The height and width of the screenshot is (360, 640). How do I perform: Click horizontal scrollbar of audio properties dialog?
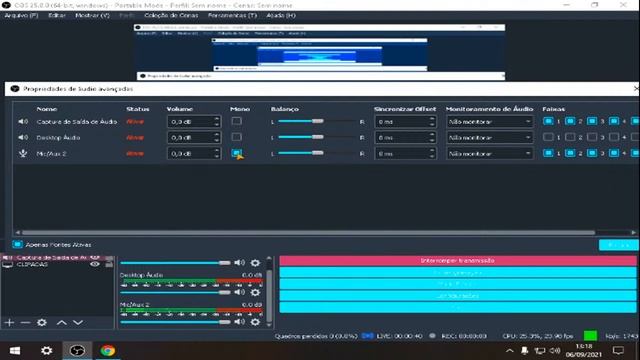coord(308,232)
